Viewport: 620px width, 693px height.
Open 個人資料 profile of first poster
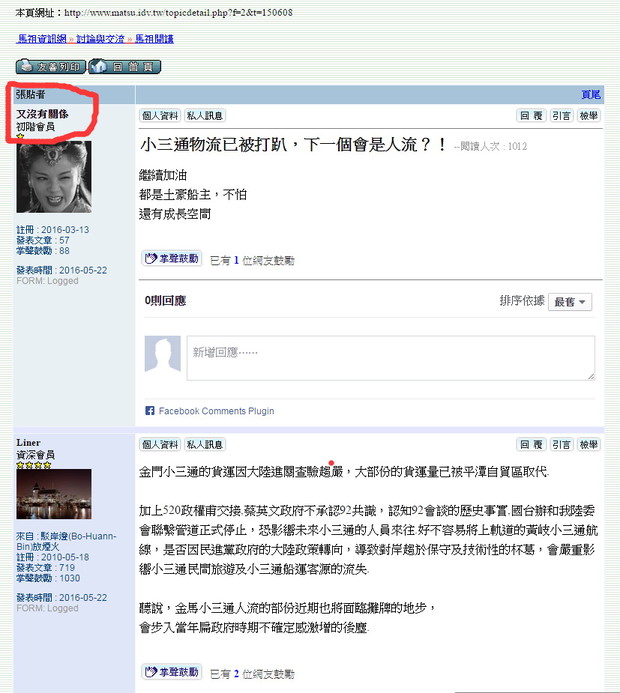click(160, 116)
